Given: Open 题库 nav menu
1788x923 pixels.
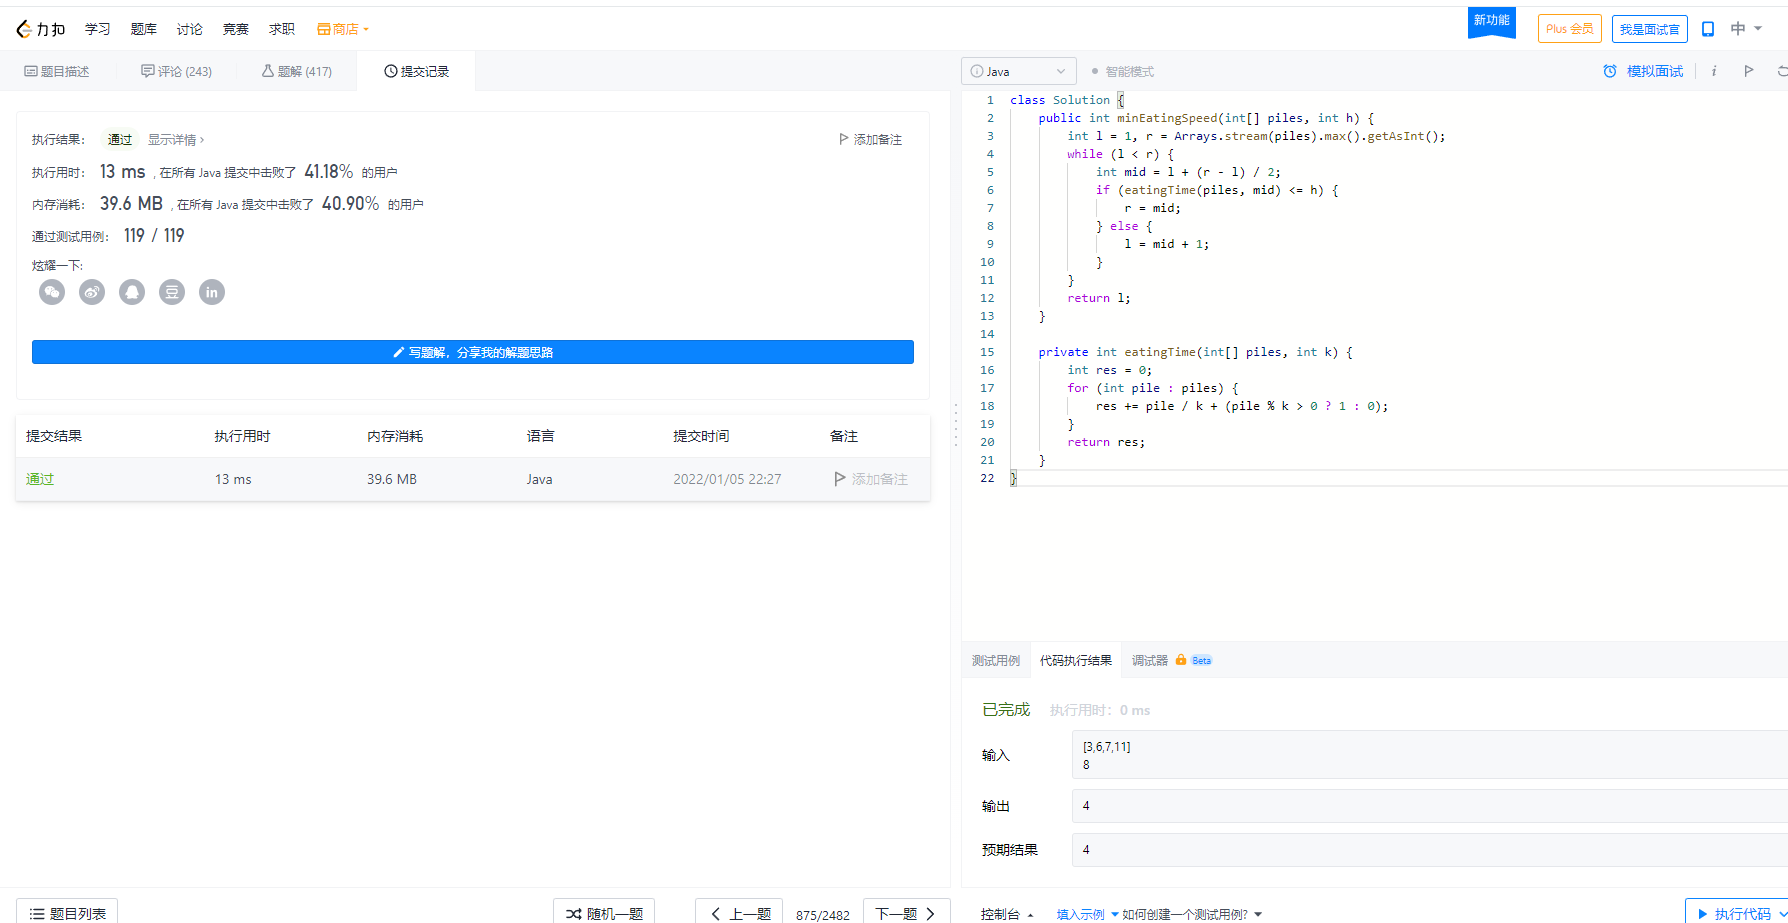Looking at the screenshot, I should tap(144, 29).
